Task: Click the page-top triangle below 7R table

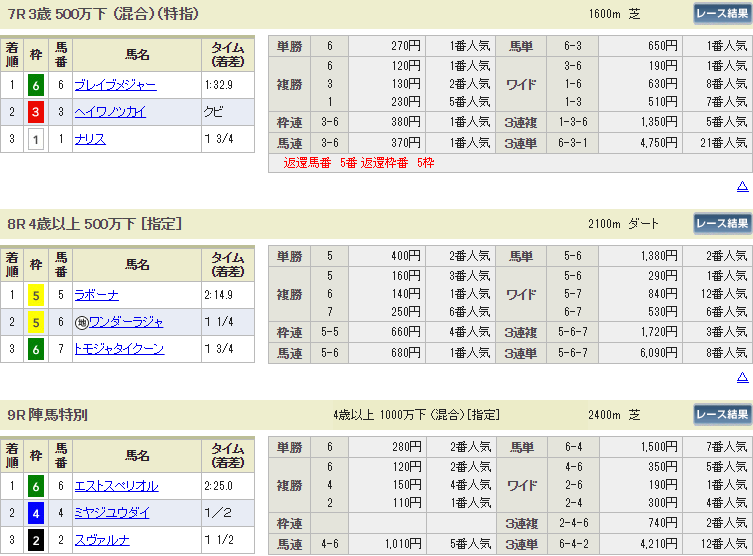Action: tap(742, 186)
